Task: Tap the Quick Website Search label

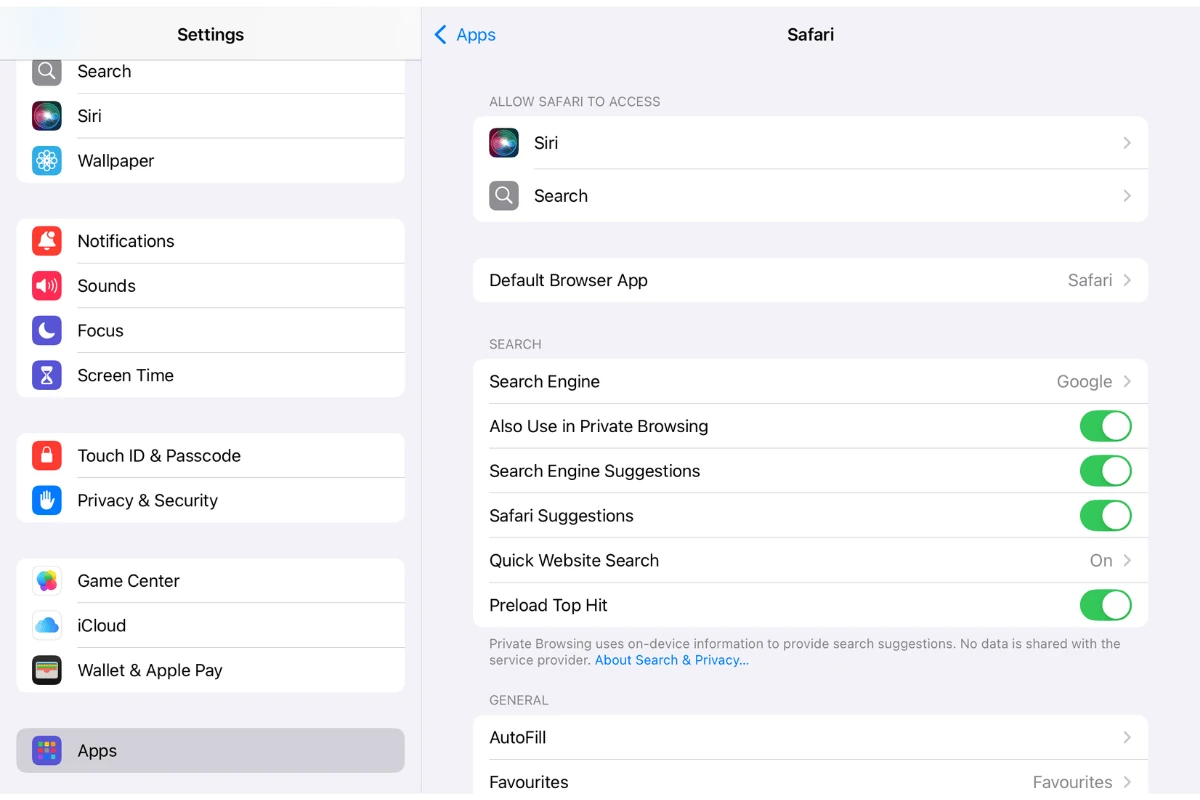Action: (x=574, y=561)
